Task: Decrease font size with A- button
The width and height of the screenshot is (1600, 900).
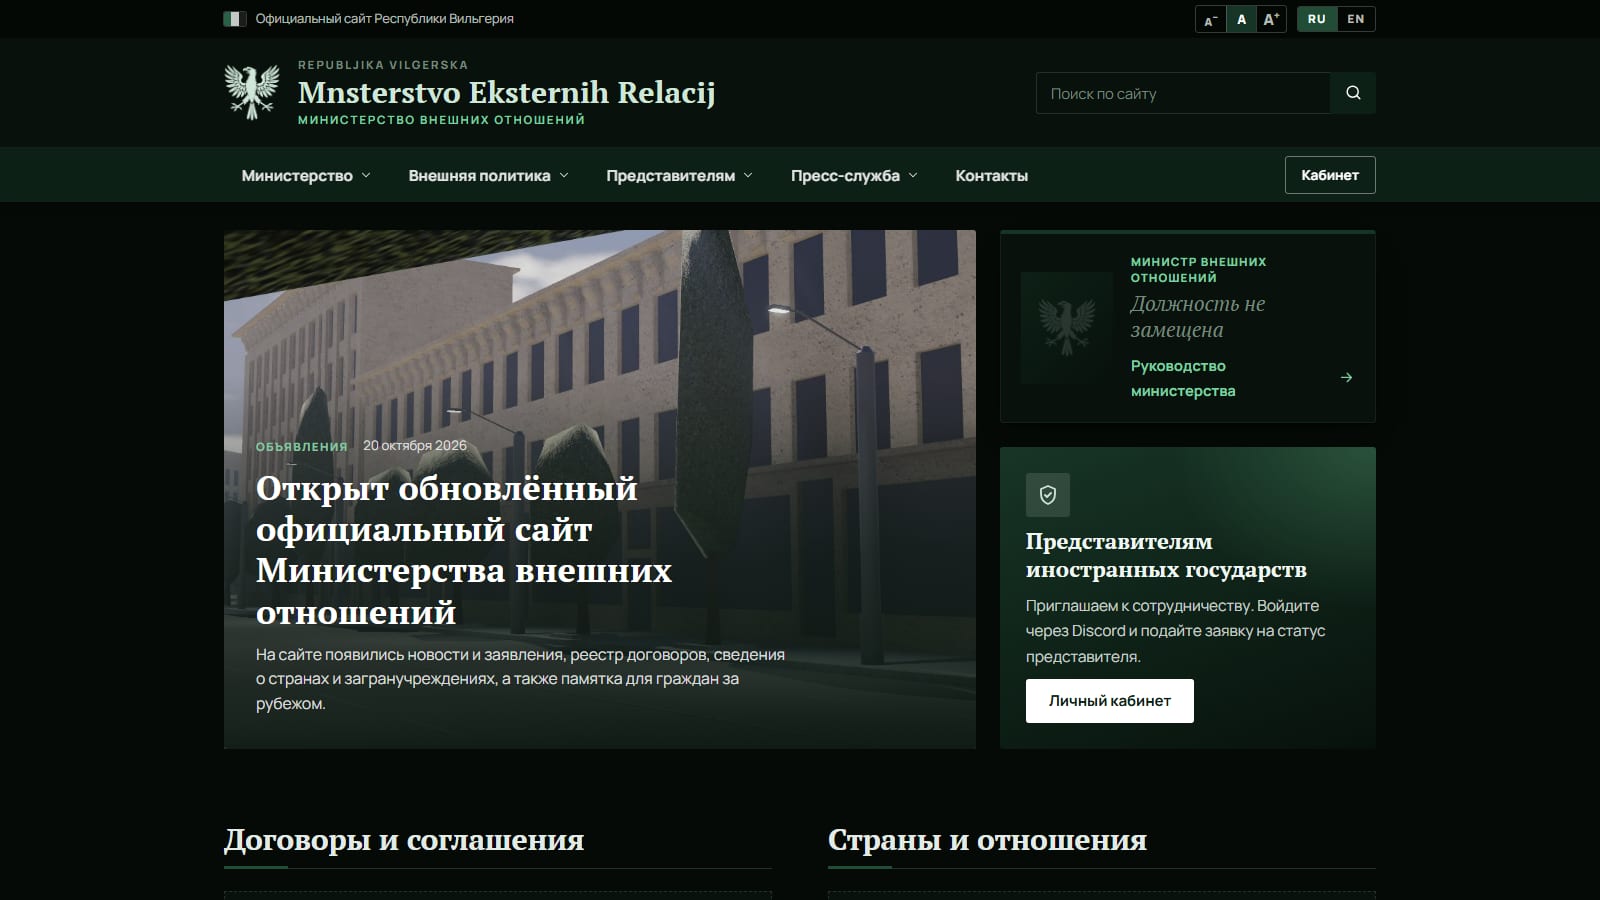Action: [x=1211, y=19]
